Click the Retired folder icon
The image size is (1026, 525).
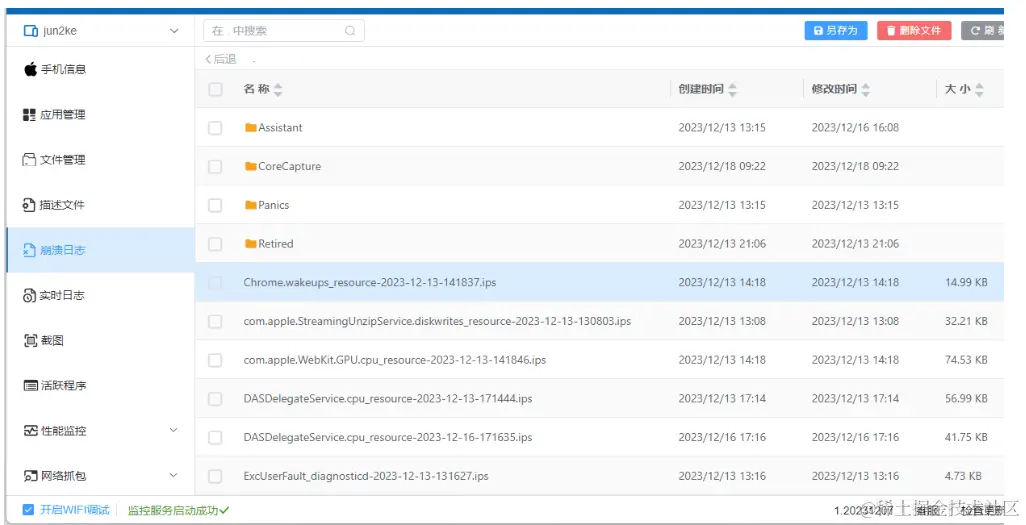pyautogui.click(x=251, y=244)
